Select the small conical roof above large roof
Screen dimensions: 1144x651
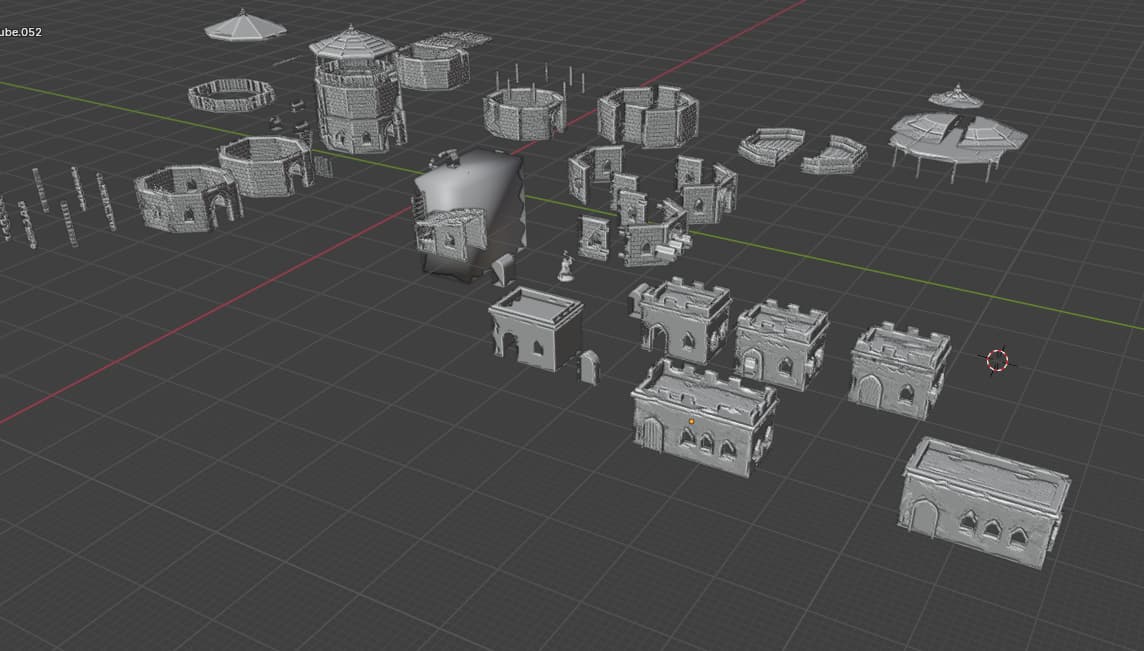pos(955,97)
